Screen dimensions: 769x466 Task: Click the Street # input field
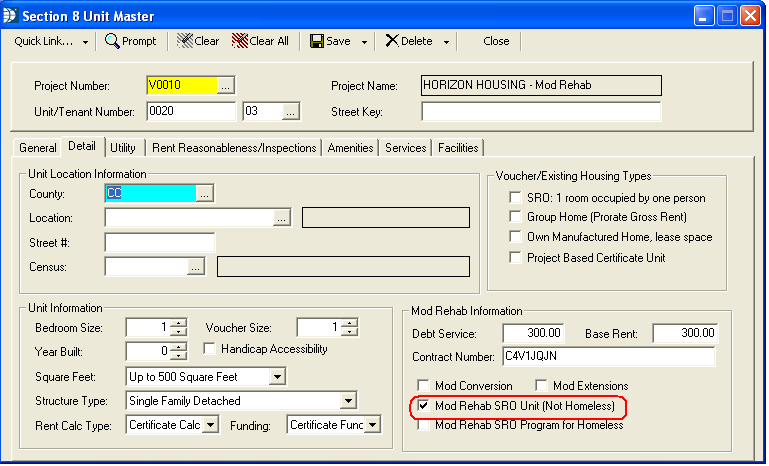click(159, 243)
